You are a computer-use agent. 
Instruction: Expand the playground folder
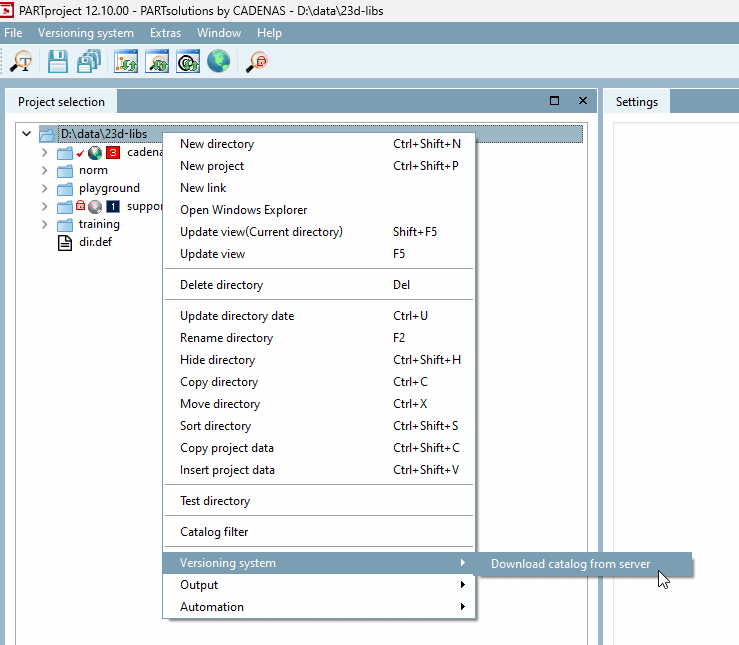click(x=44, y=188)
